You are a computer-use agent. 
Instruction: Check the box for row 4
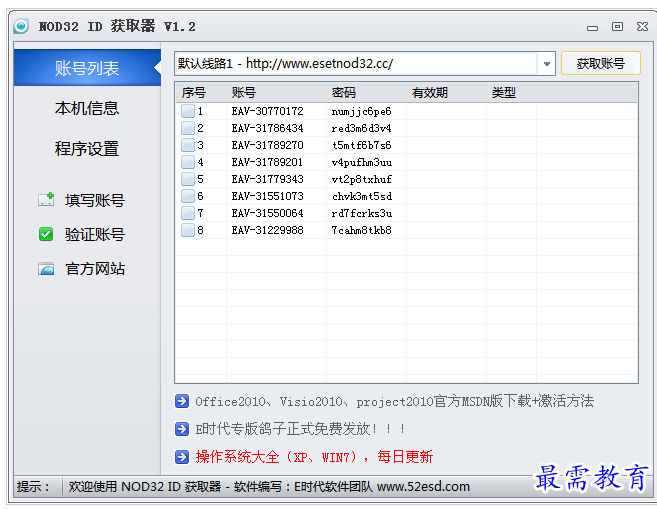click(188, 162)
